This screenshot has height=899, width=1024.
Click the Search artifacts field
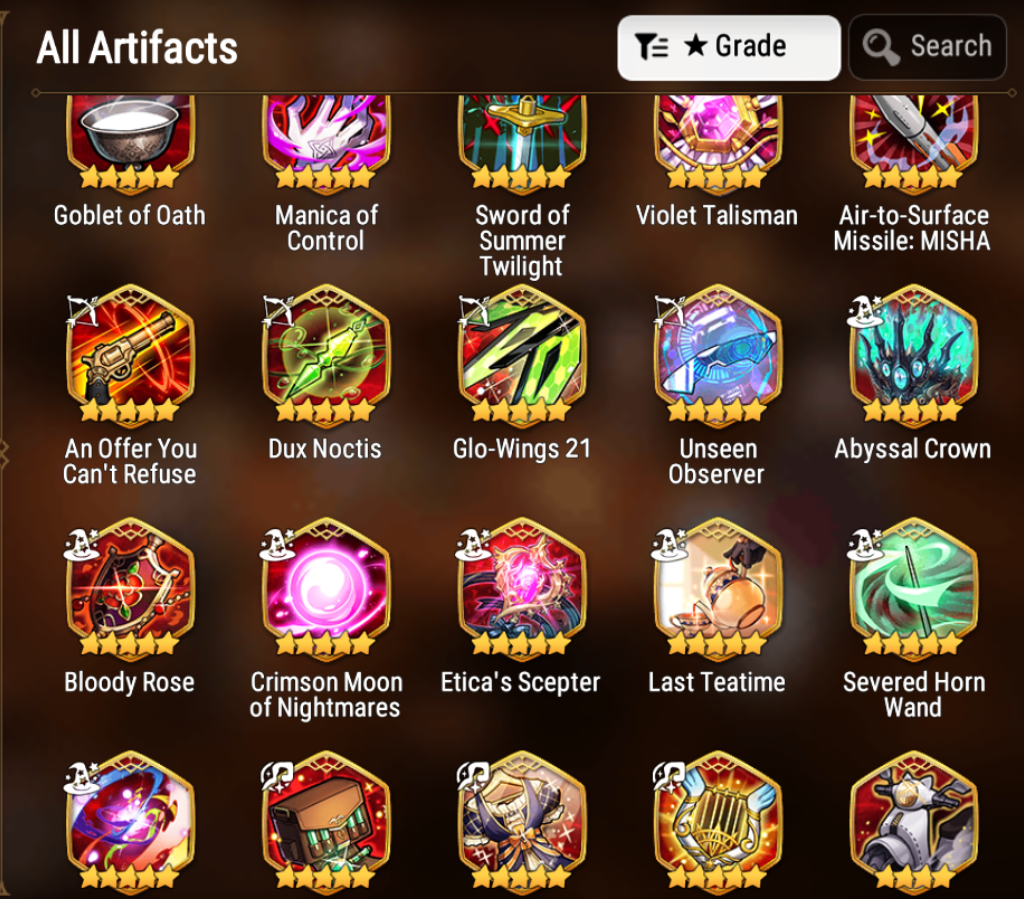927,48
